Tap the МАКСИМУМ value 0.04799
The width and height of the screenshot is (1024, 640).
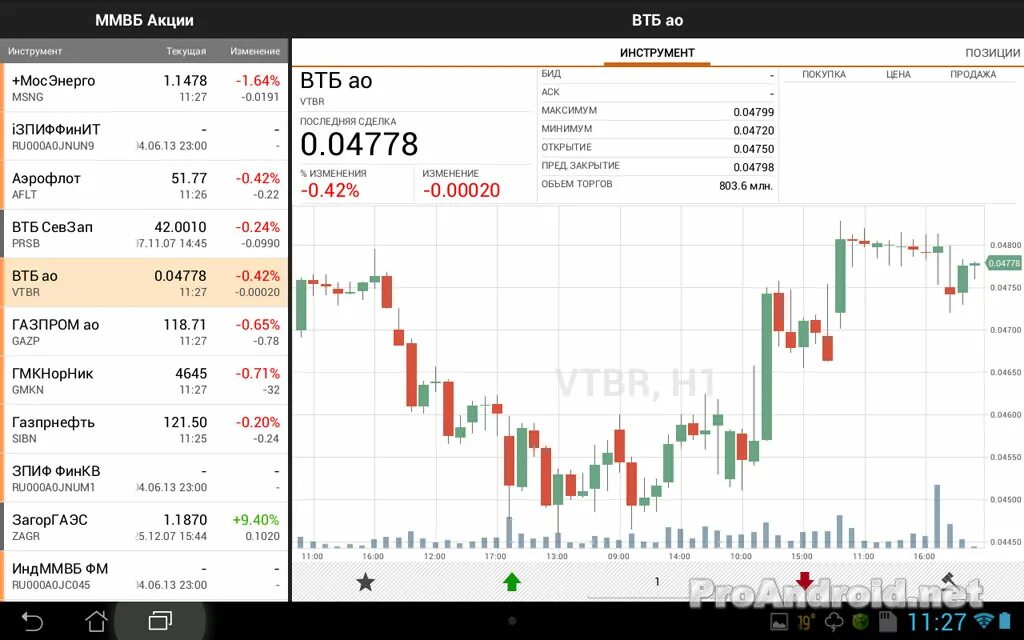point(753,112)
